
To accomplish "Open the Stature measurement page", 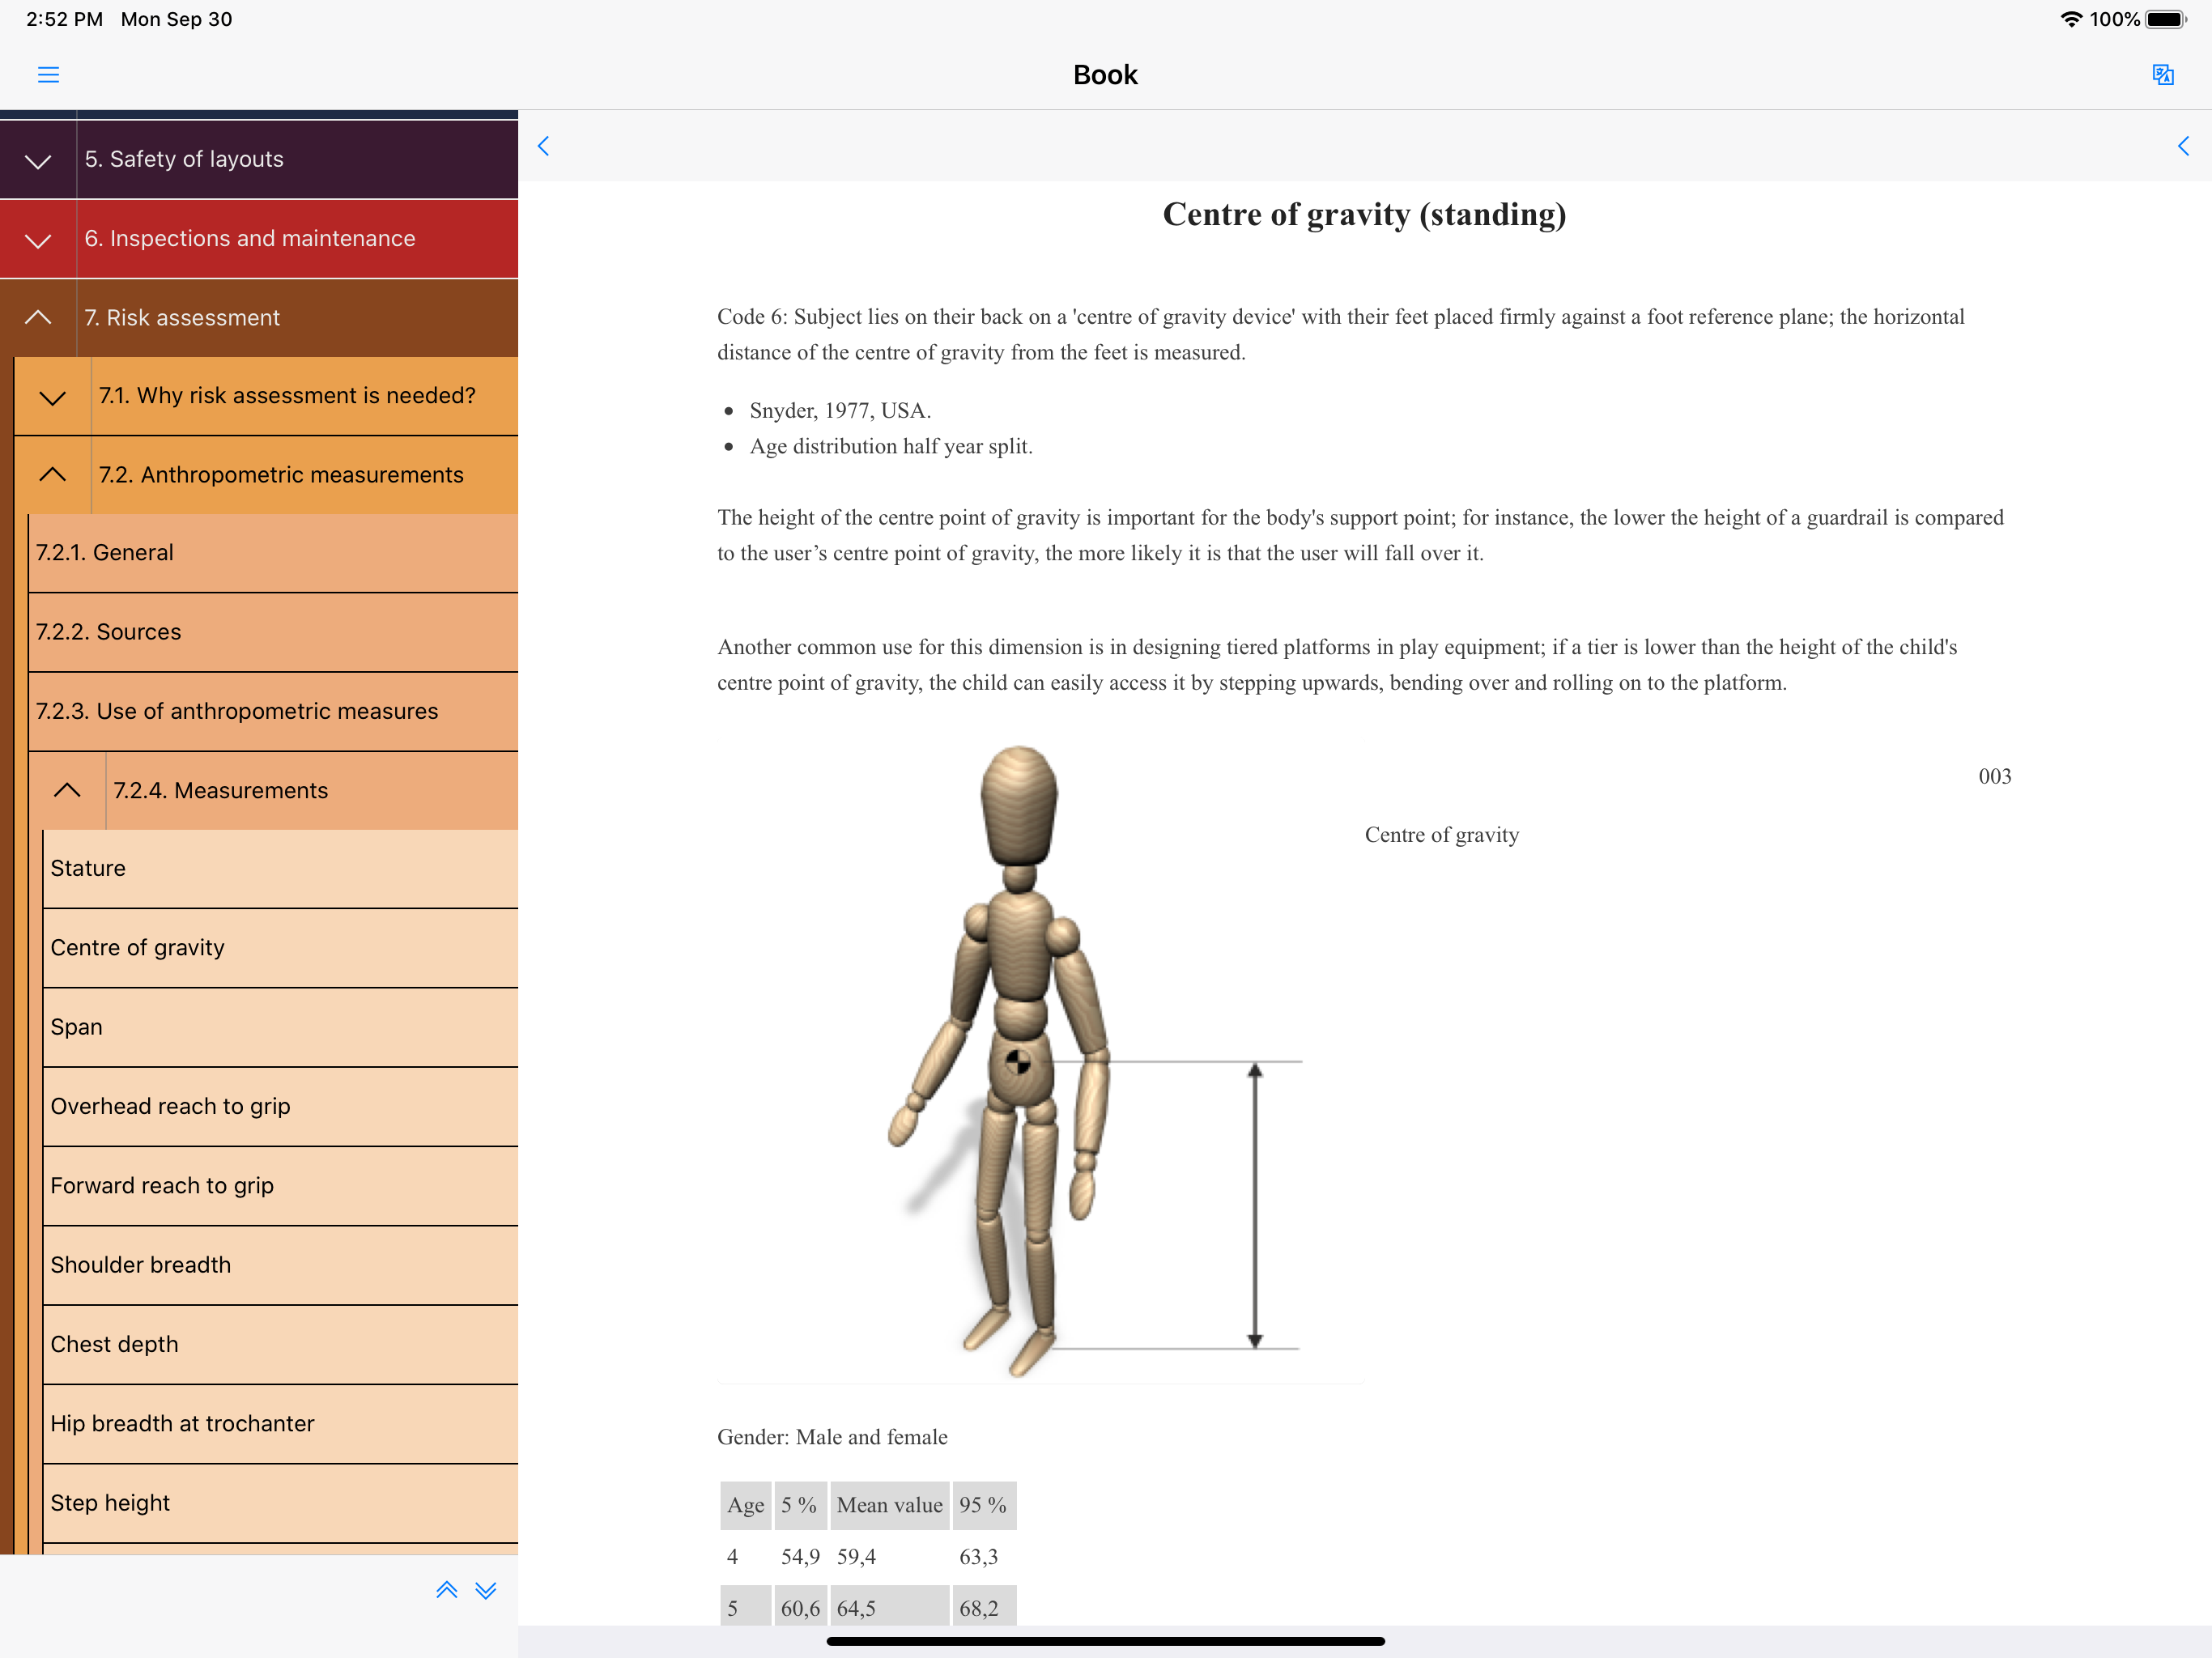I will click(x=280, y=868).
